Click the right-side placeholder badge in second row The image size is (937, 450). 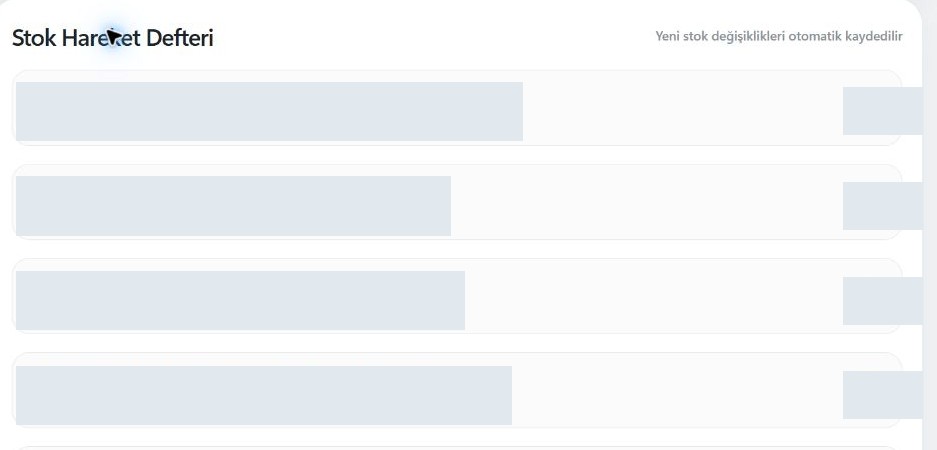[x=882, y=206]
